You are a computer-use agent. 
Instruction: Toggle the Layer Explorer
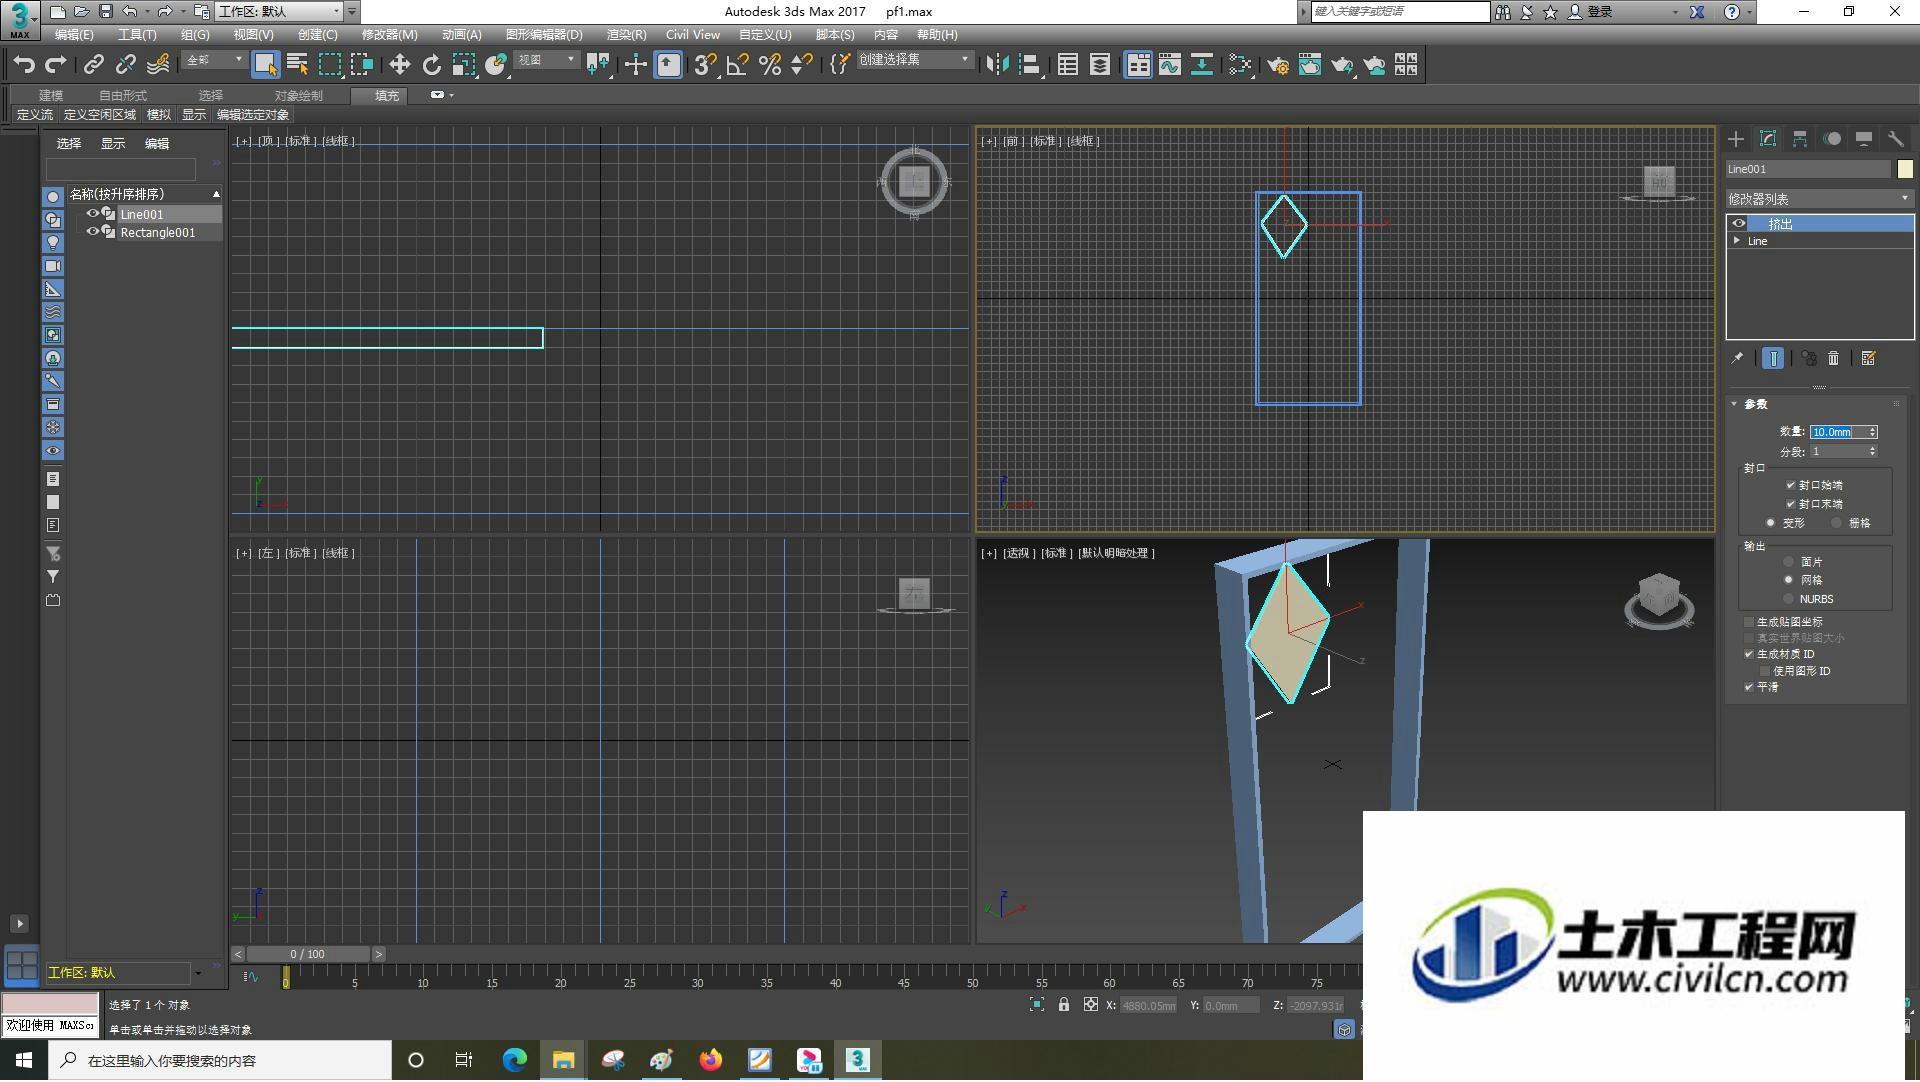(1099, 65)
